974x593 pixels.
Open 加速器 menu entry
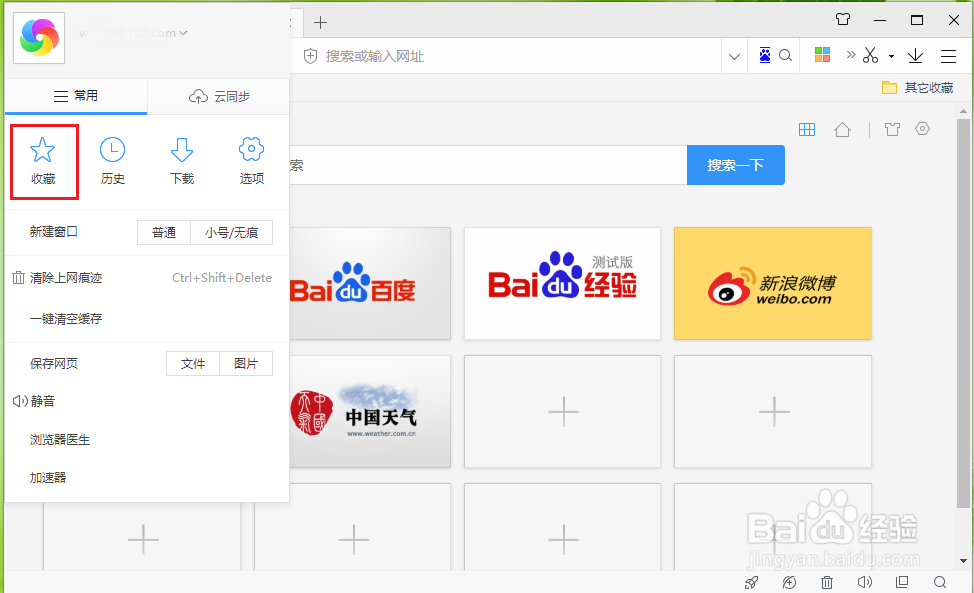click(147, 478)
